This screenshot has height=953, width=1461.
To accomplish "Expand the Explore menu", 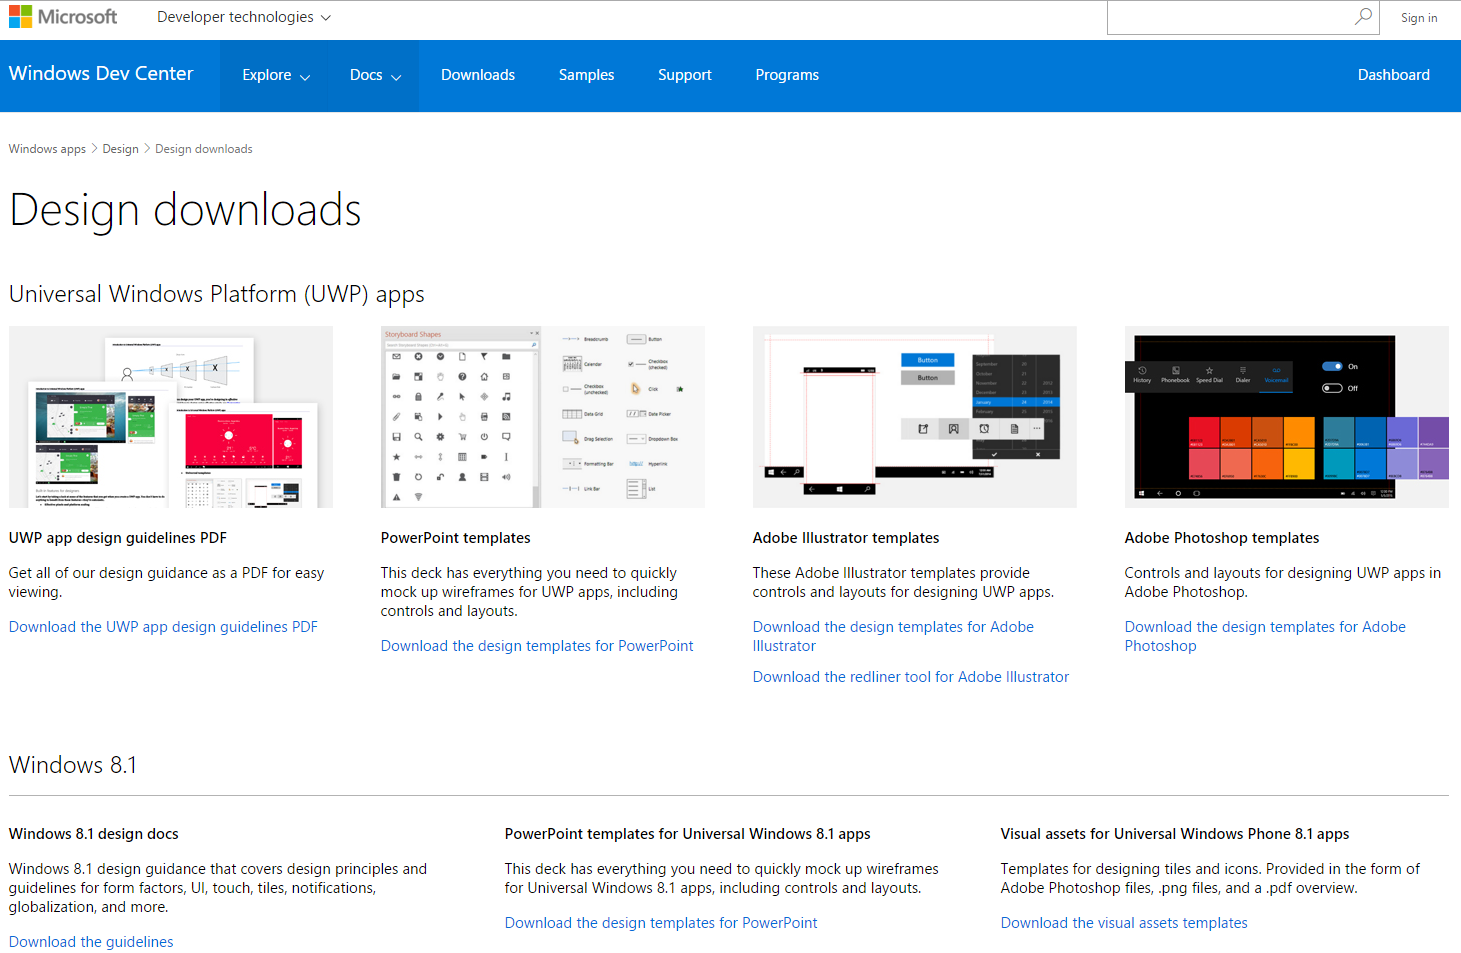I will (x=276, y=75).
